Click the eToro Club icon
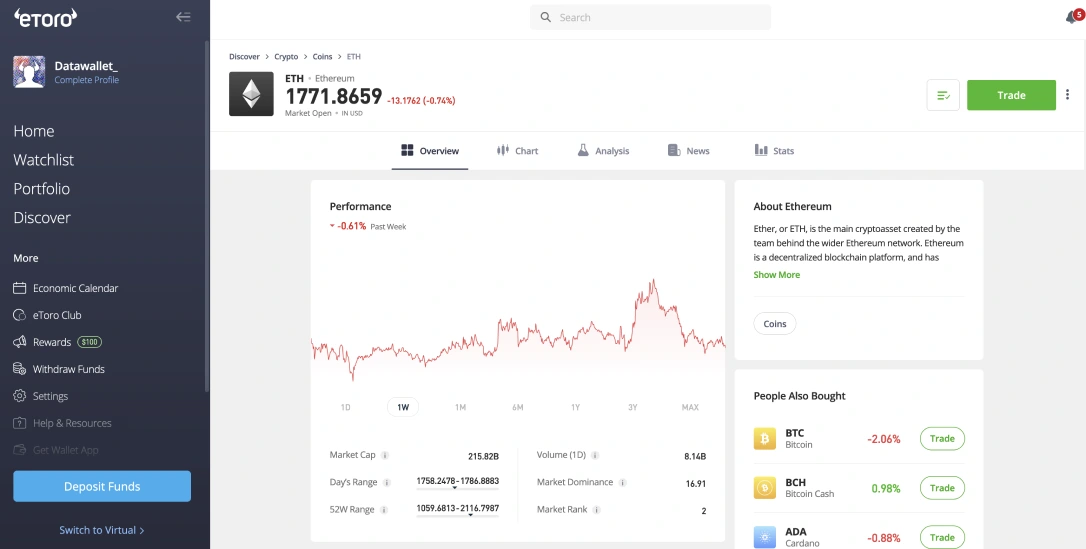This screenshot has height=549, width=1086. [19, 315]
